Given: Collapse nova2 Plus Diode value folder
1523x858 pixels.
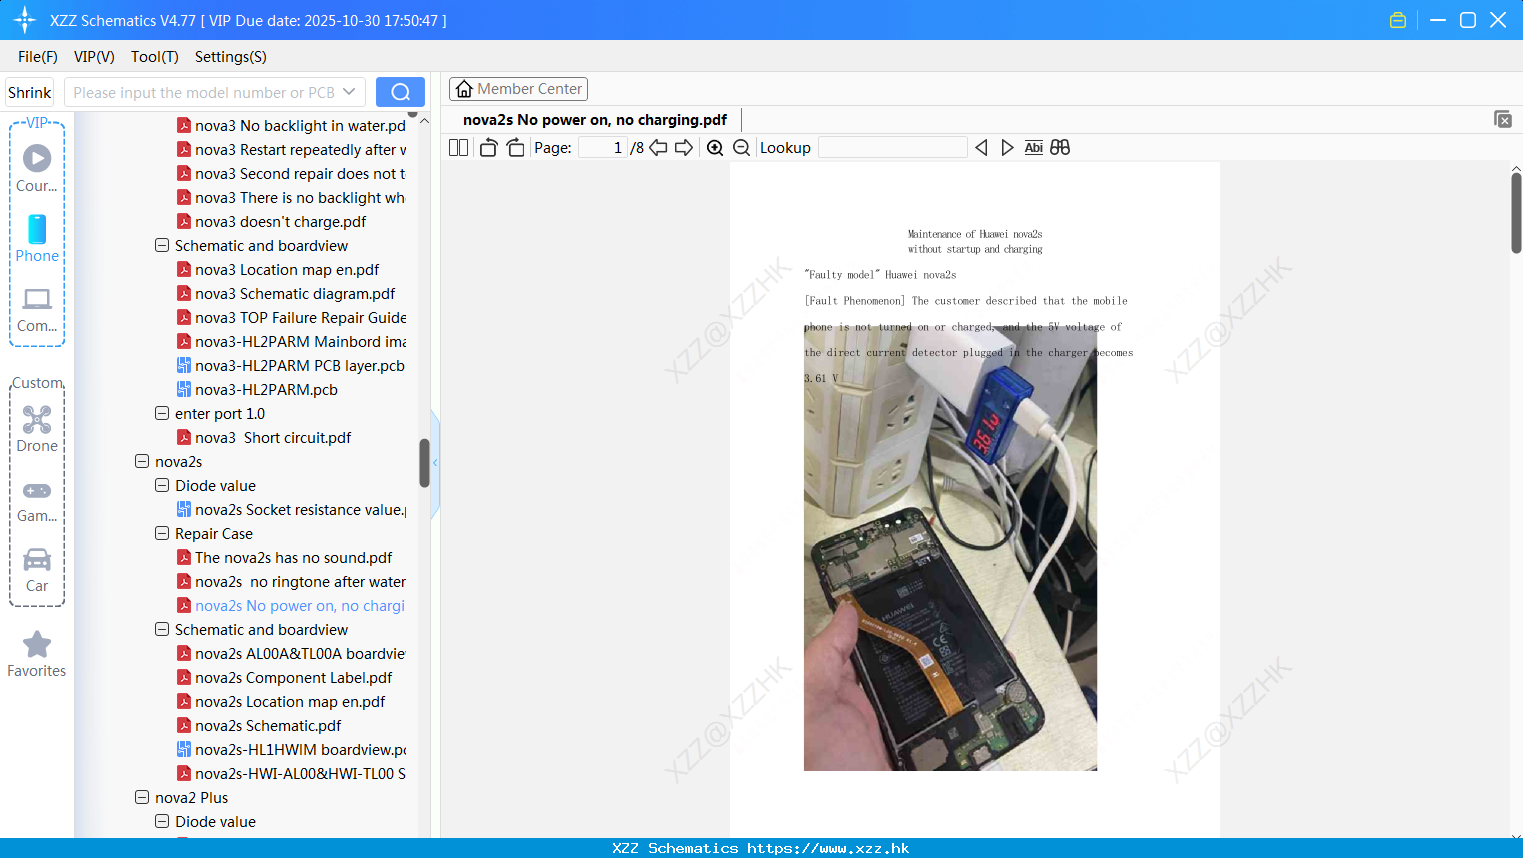Looking at the screenshot, I should [x=162, y=822].
